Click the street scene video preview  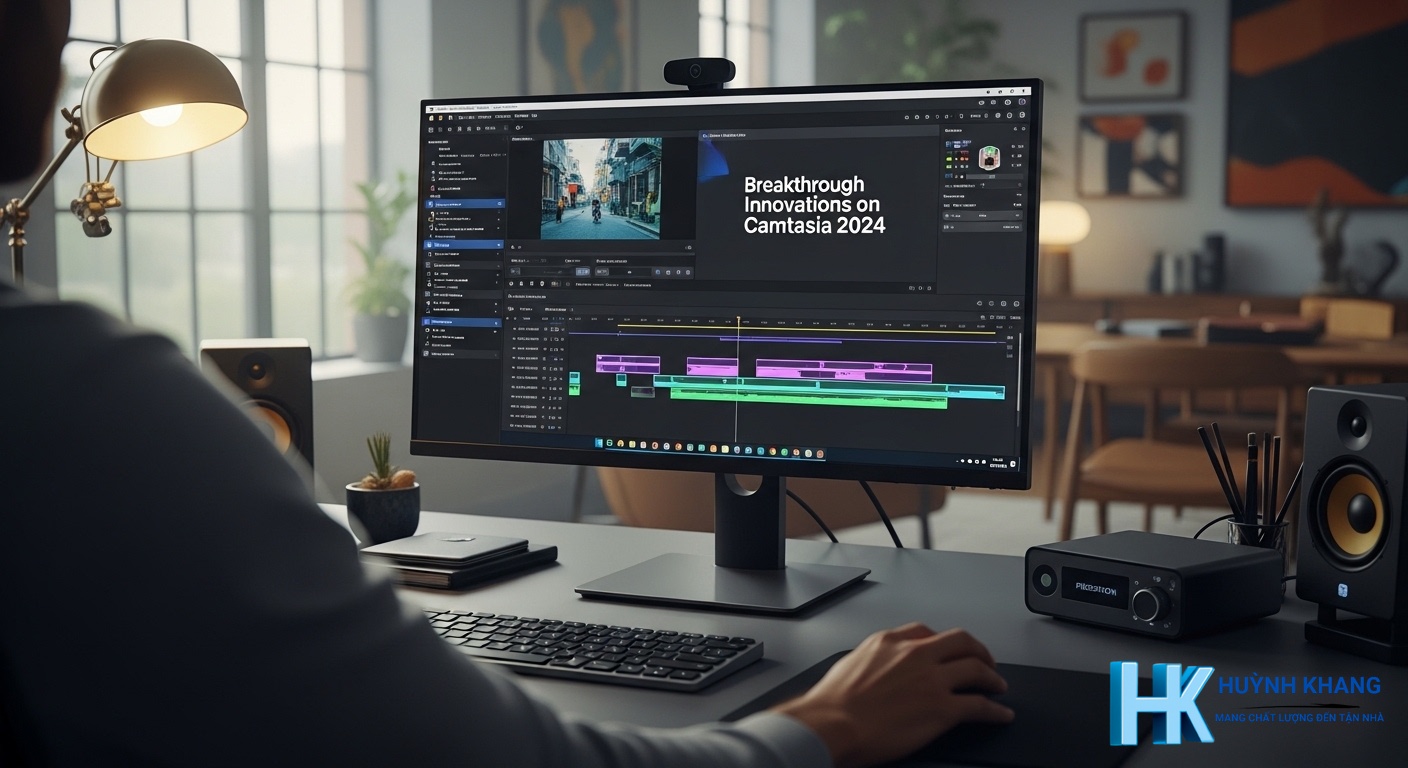click(601, 188)
